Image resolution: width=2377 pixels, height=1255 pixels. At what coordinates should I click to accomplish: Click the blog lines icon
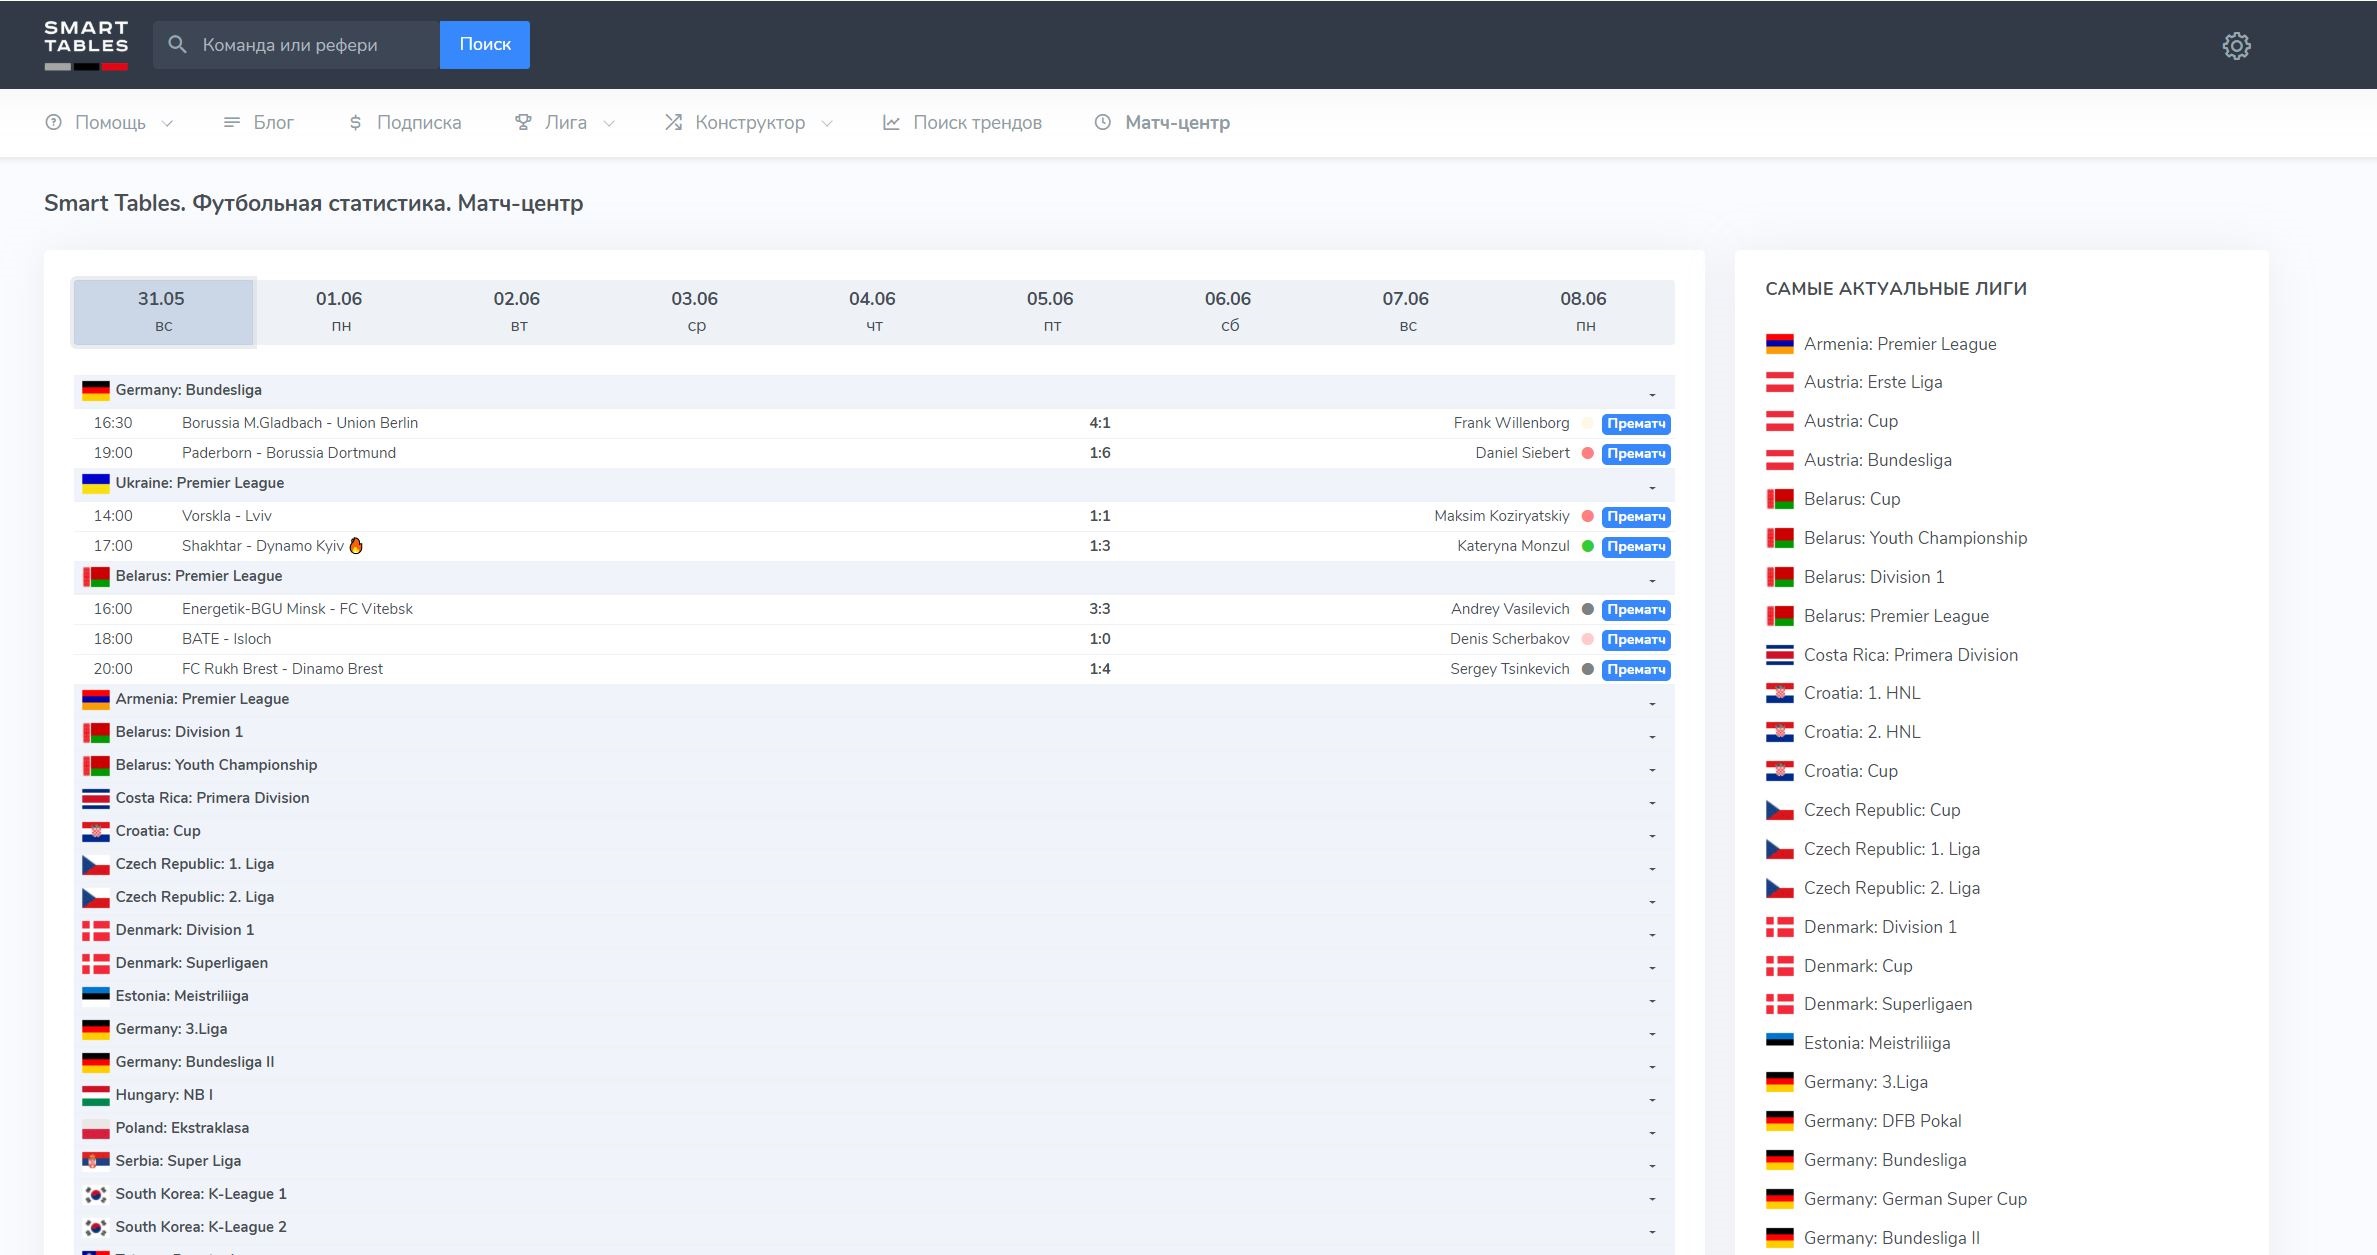coord(232,122)
